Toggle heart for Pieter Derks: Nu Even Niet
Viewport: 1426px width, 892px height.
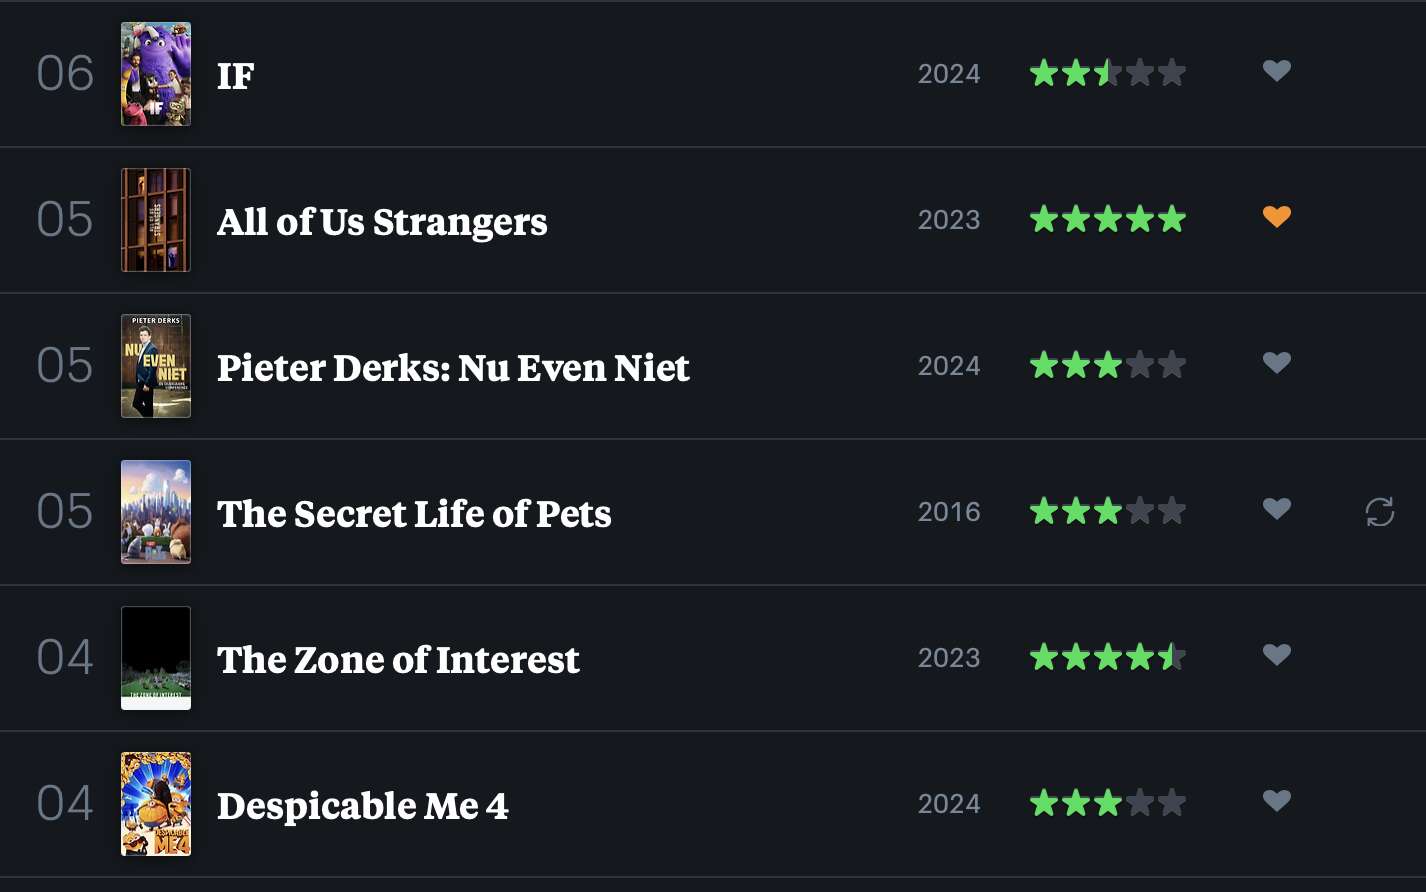1276,363
